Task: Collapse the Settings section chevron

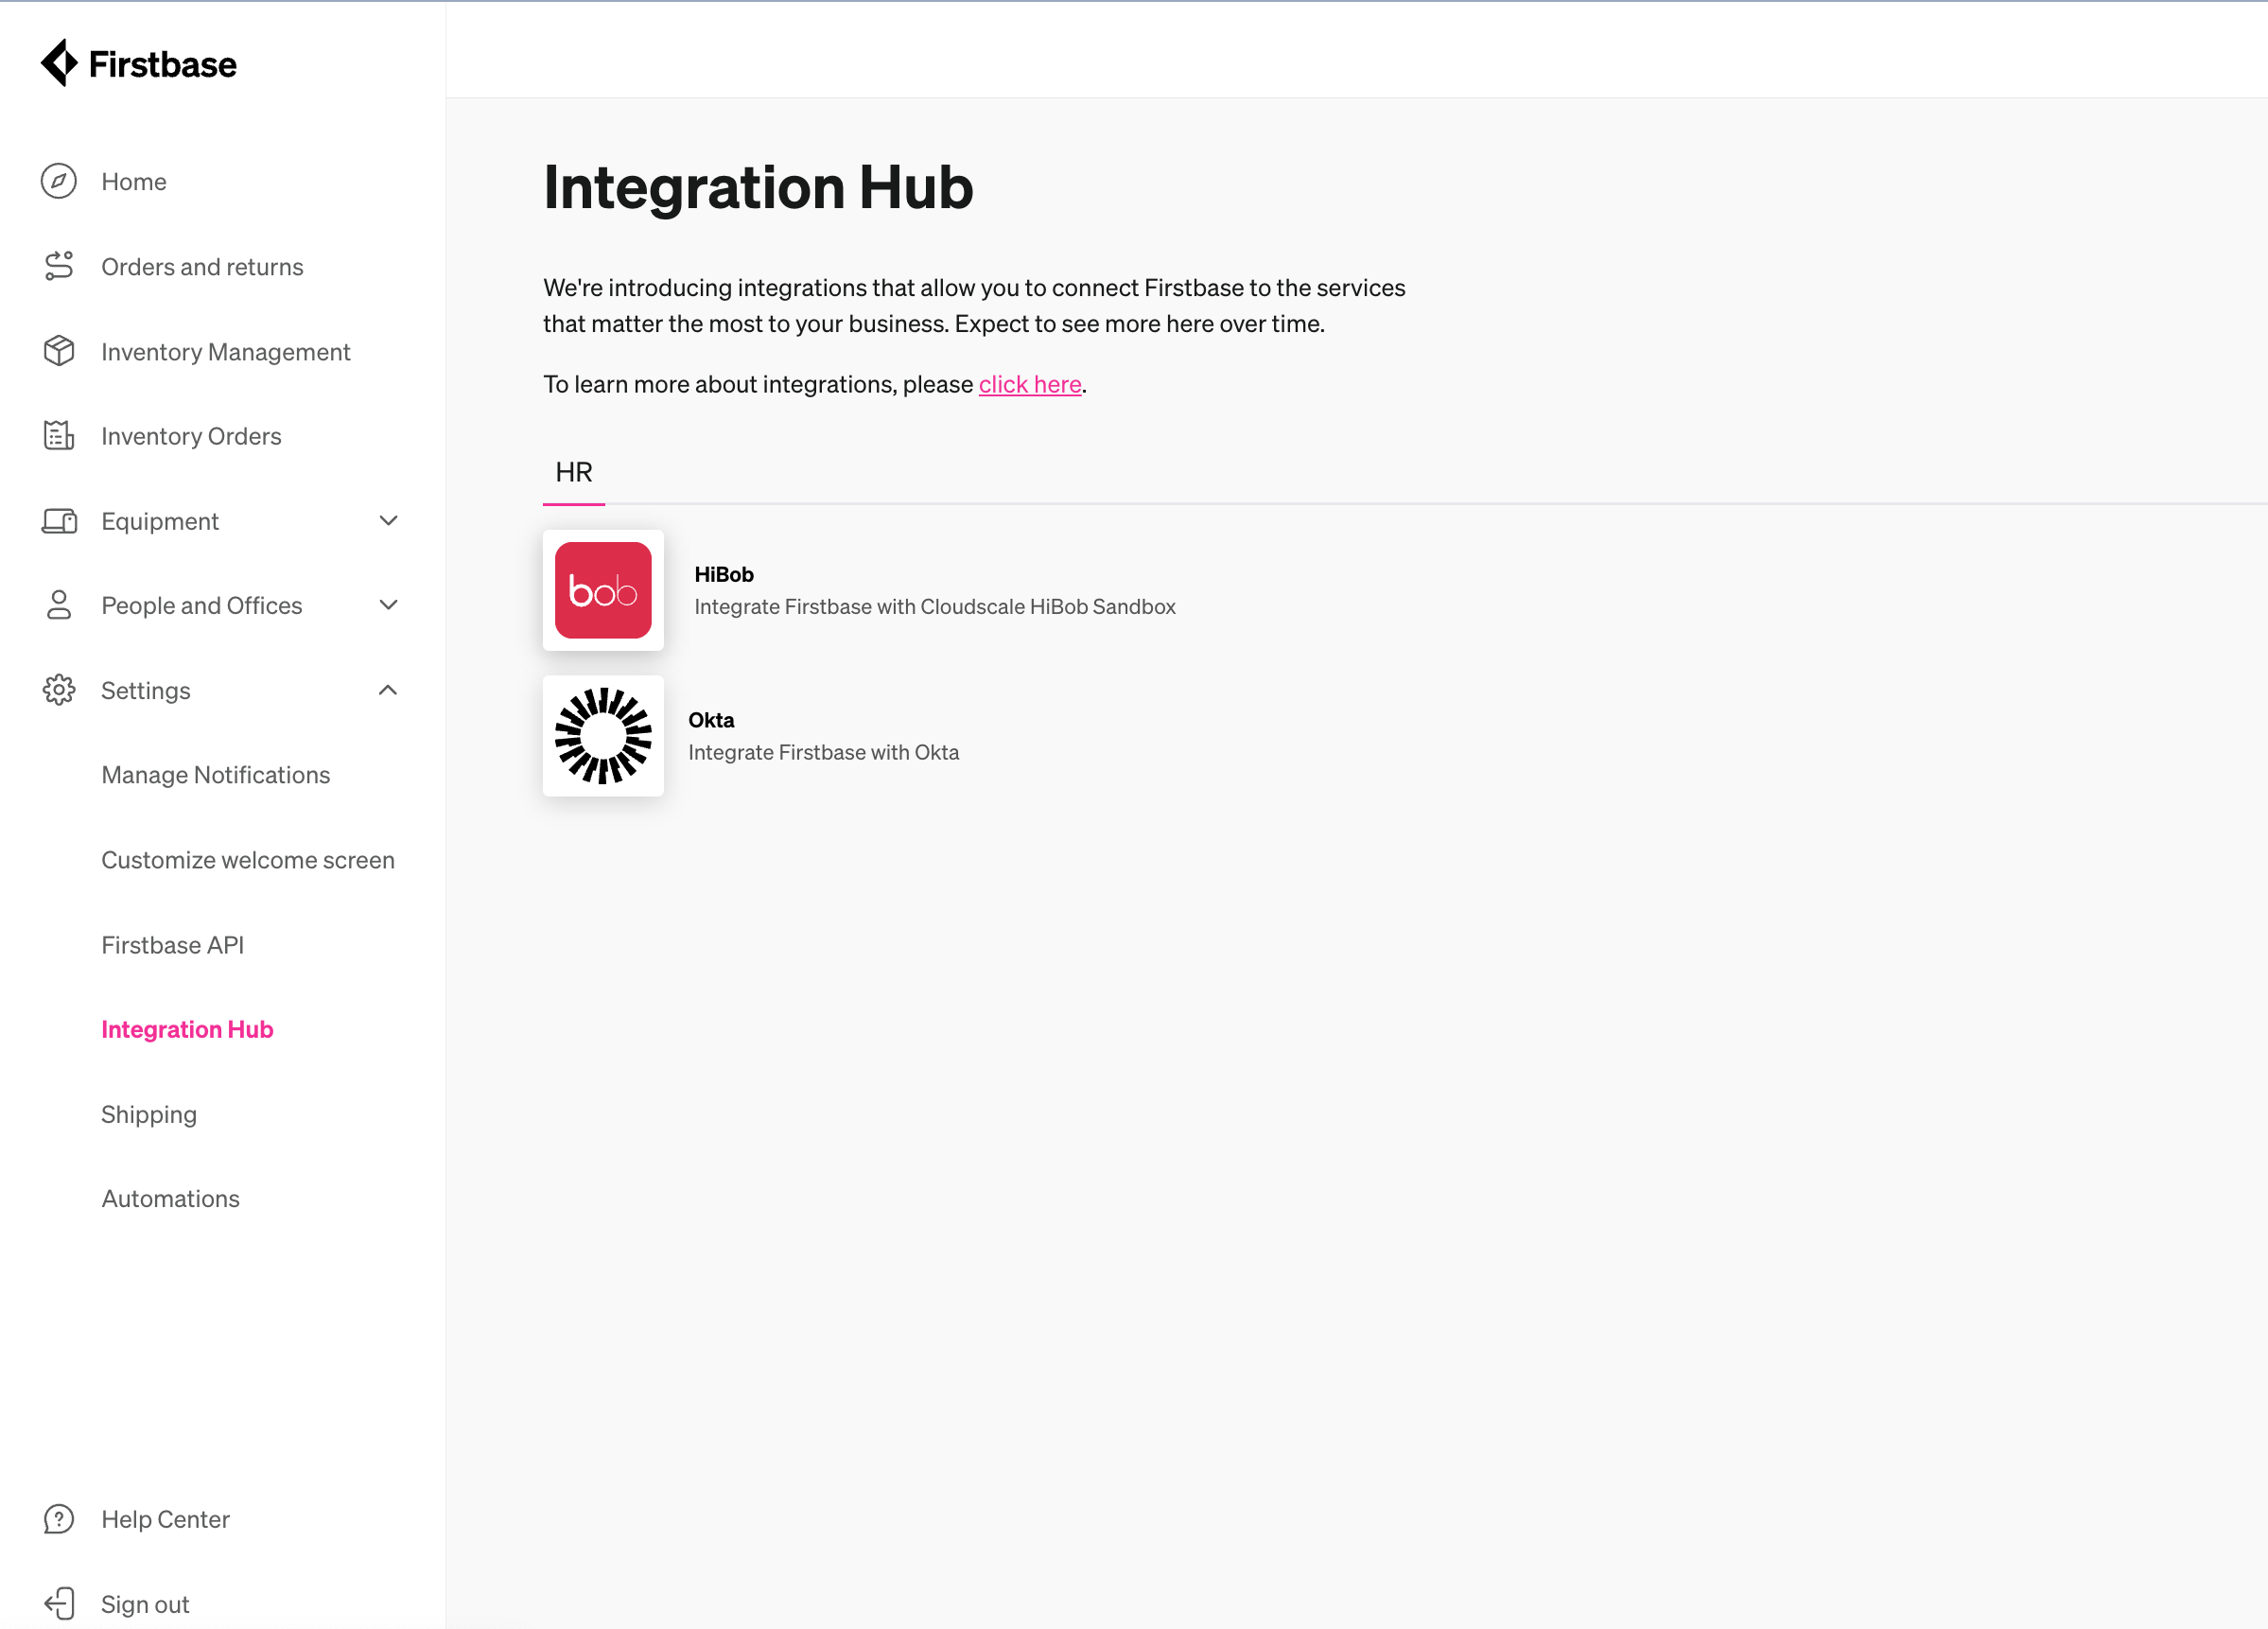Action: click(389, 690)
